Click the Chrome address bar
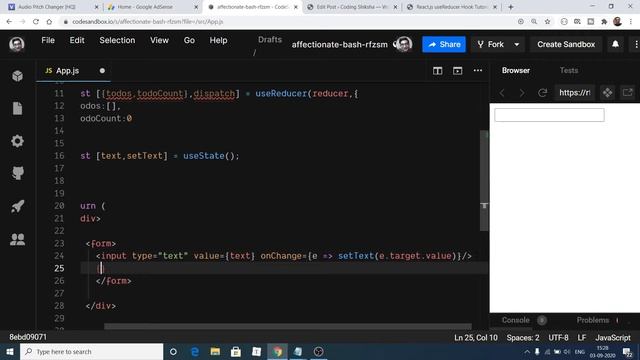Screen dimensions: 640x360 286,22
